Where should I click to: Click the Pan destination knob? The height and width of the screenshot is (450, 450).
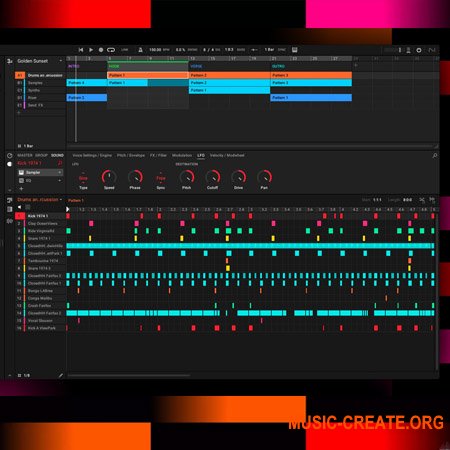(264, 177)
